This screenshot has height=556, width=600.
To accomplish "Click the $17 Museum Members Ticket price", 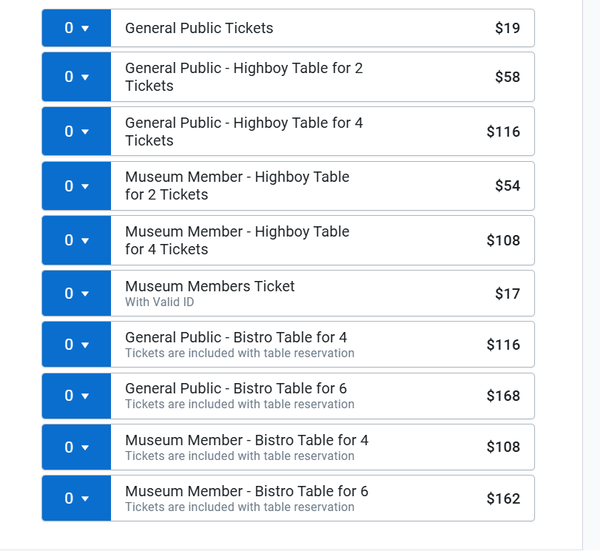I will pyautogui.click(x=507, y=293).
